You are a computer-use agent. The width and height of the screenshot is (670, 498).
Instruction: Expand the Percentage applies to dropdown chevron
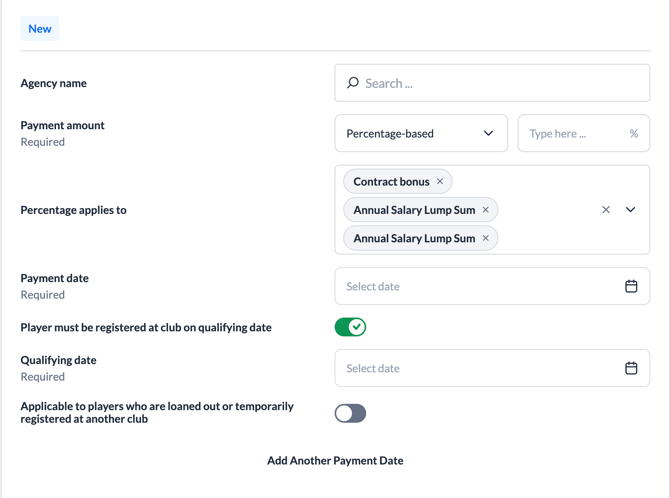[x=631, y=210]
